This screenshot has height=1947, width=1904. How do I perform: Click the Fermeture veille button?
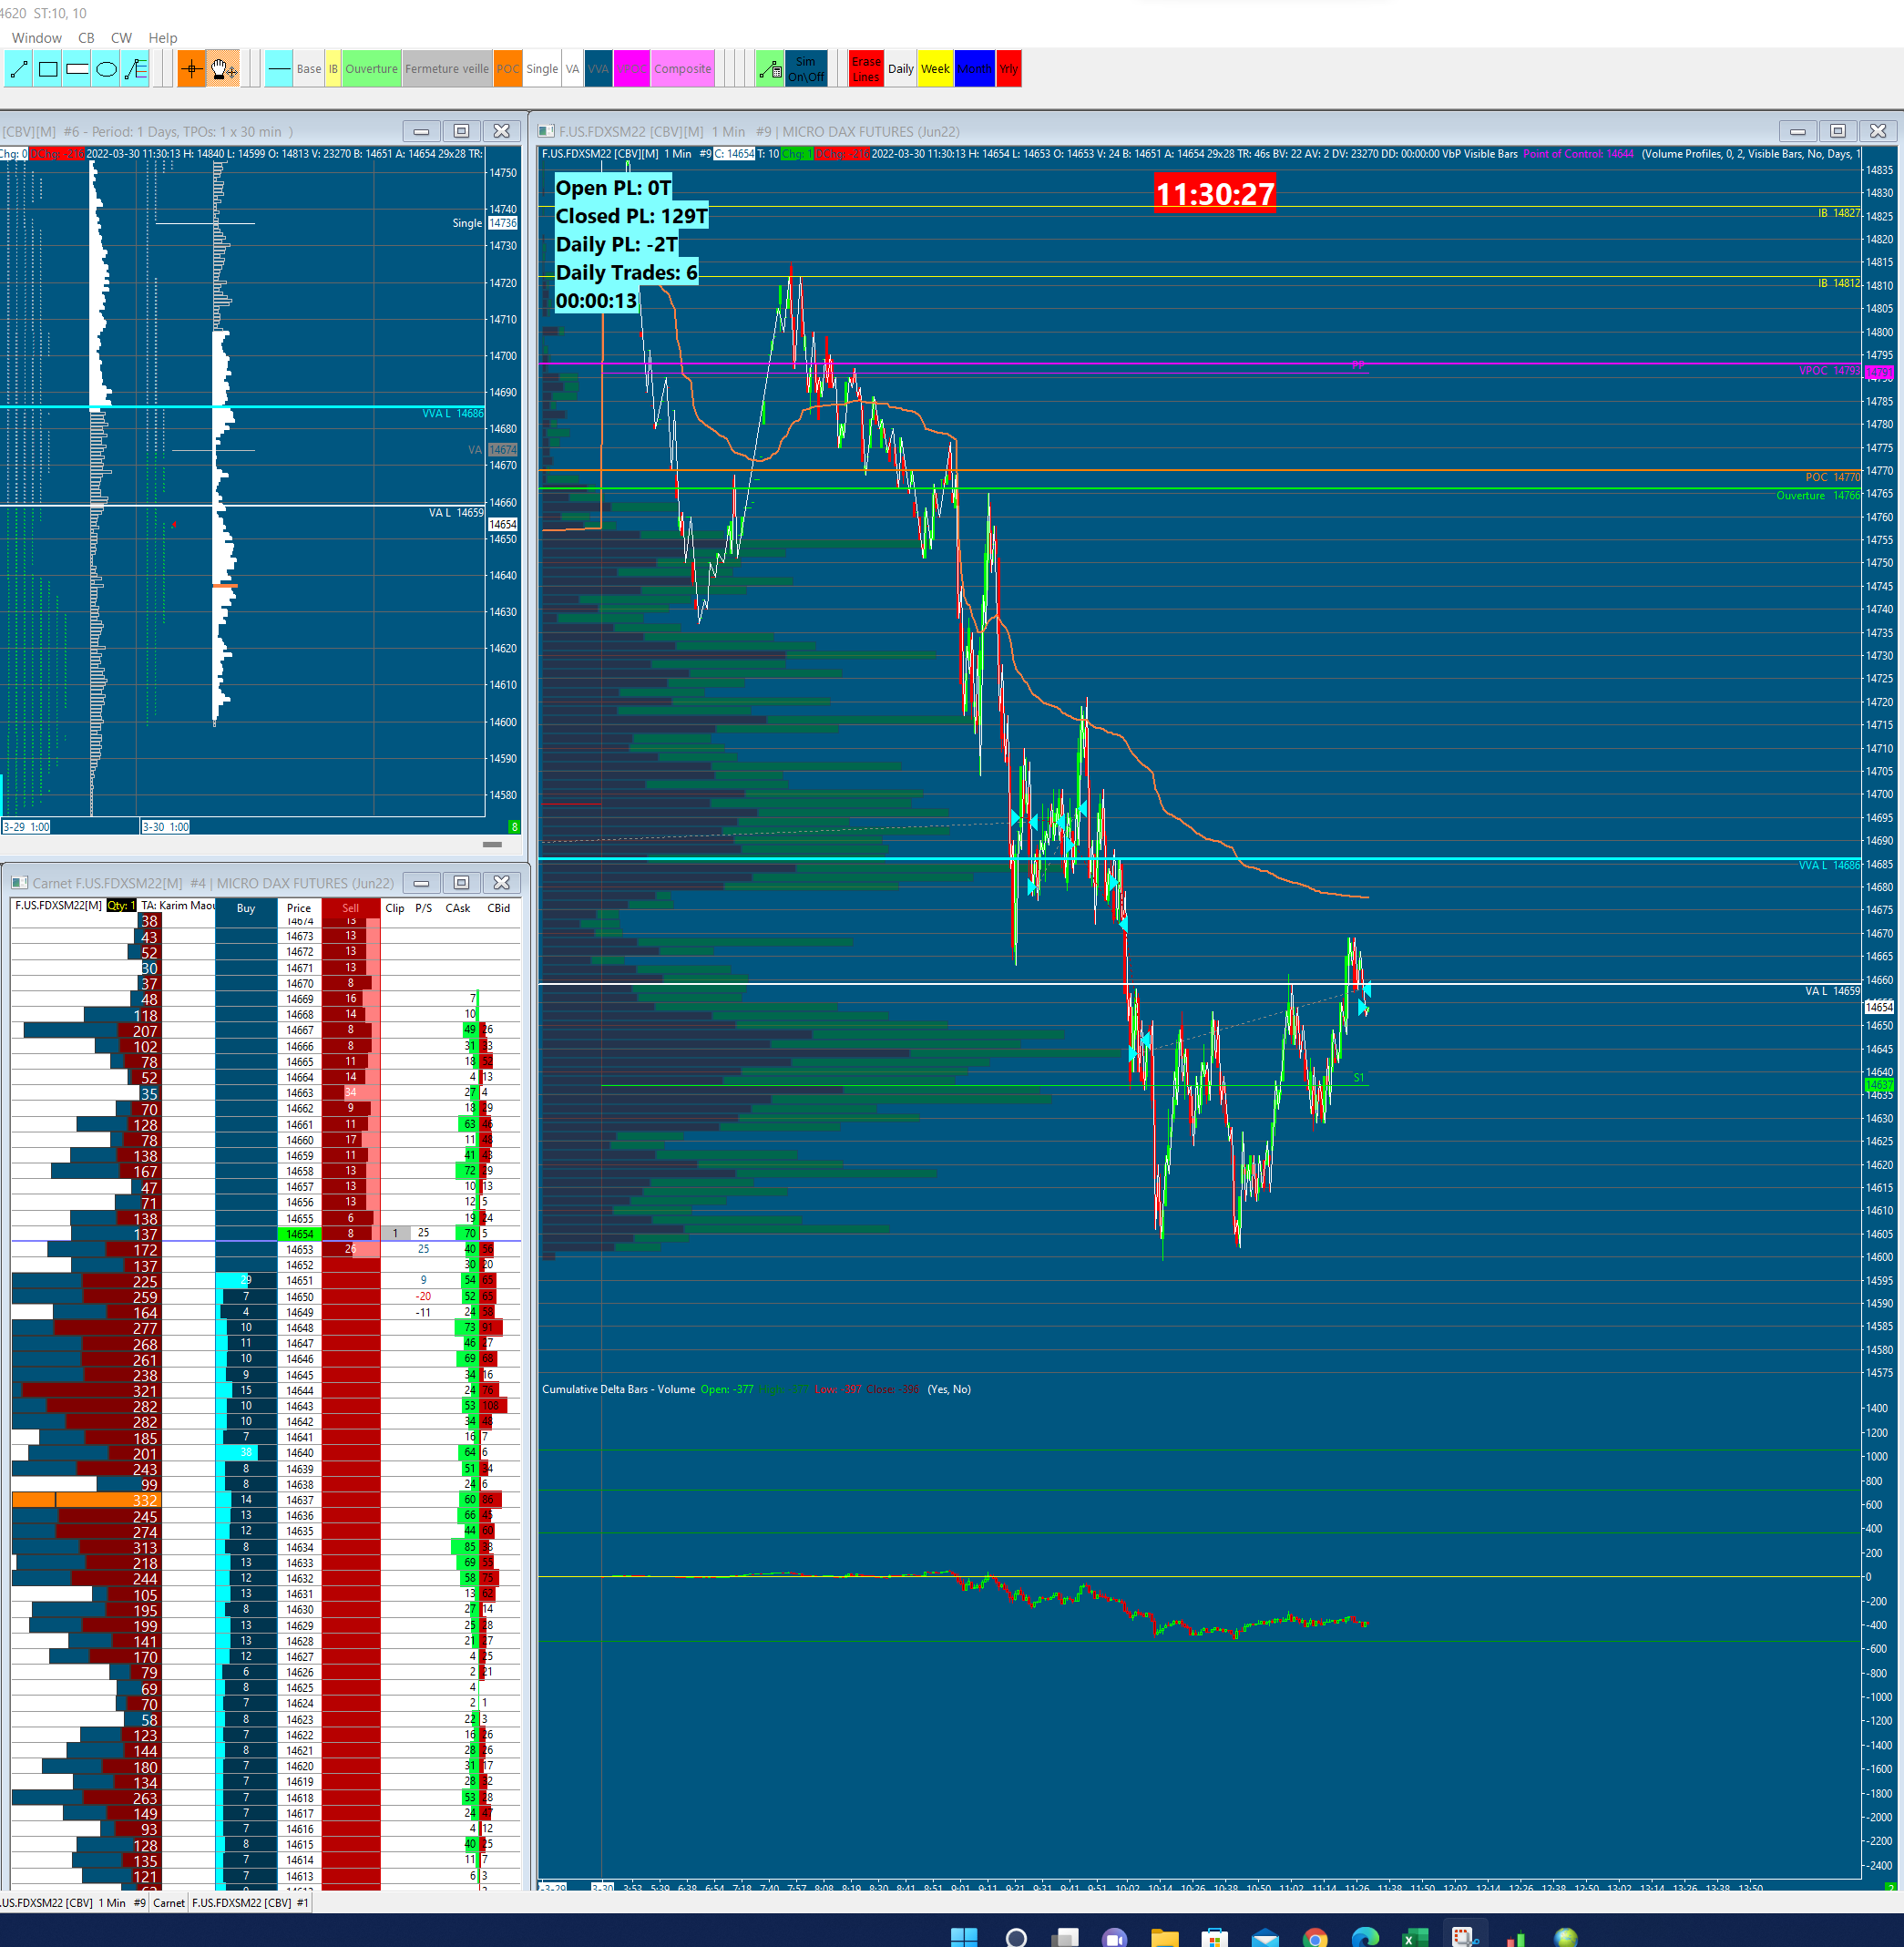(x=447, y=69)
